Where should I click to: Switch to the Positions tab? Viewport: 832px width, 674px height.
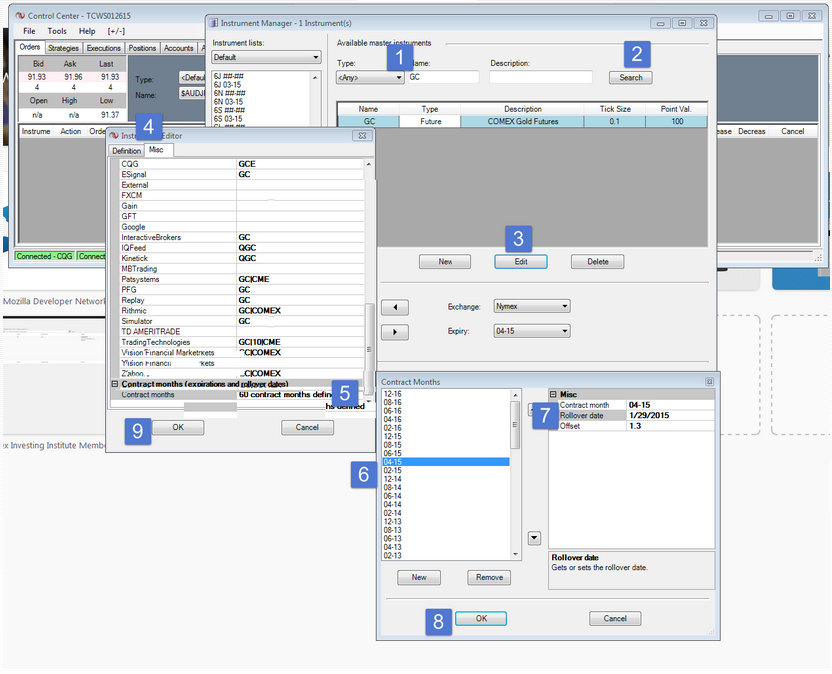142,48
